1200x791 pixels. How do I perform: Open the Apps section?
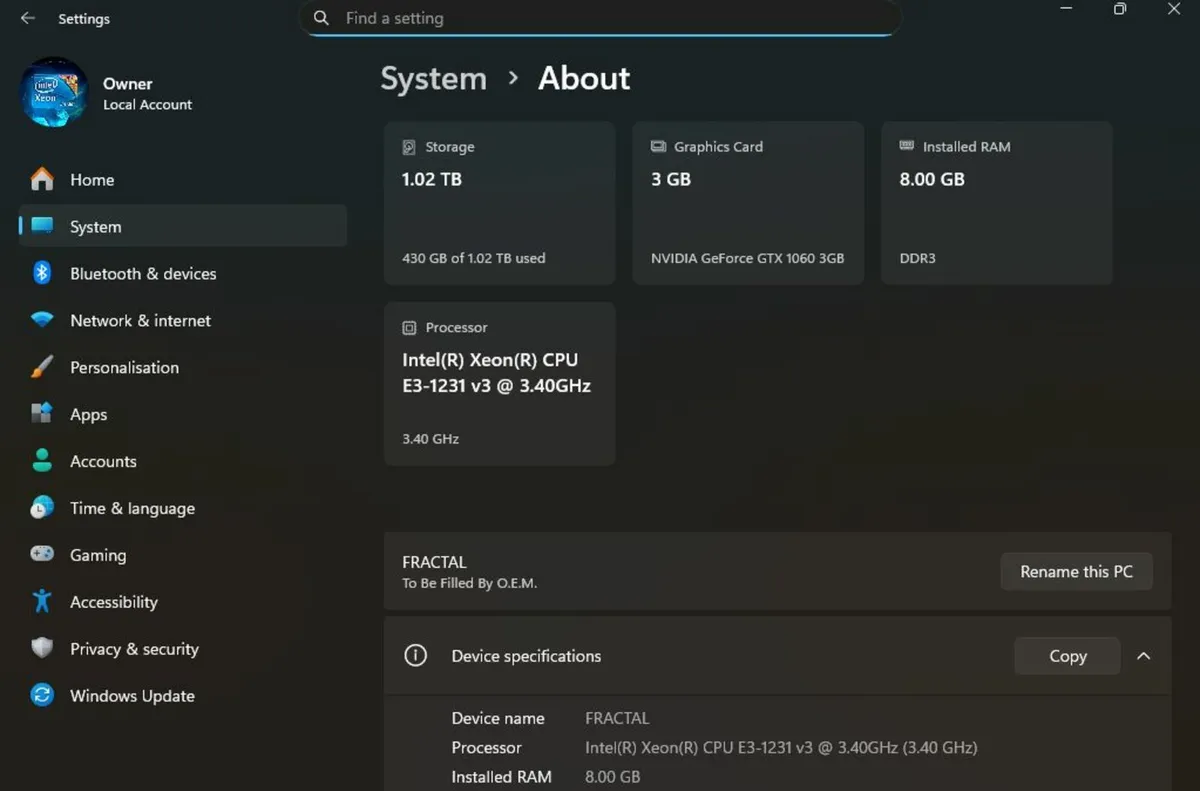(x=88, y=414)
